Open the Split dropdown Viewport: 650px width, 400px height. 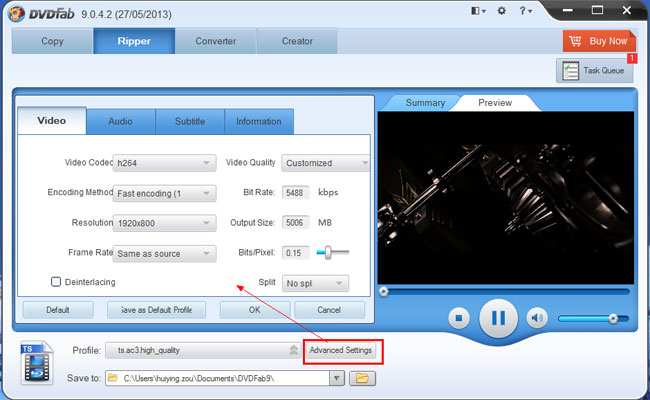pyautogui.click(x=315, y=284)
